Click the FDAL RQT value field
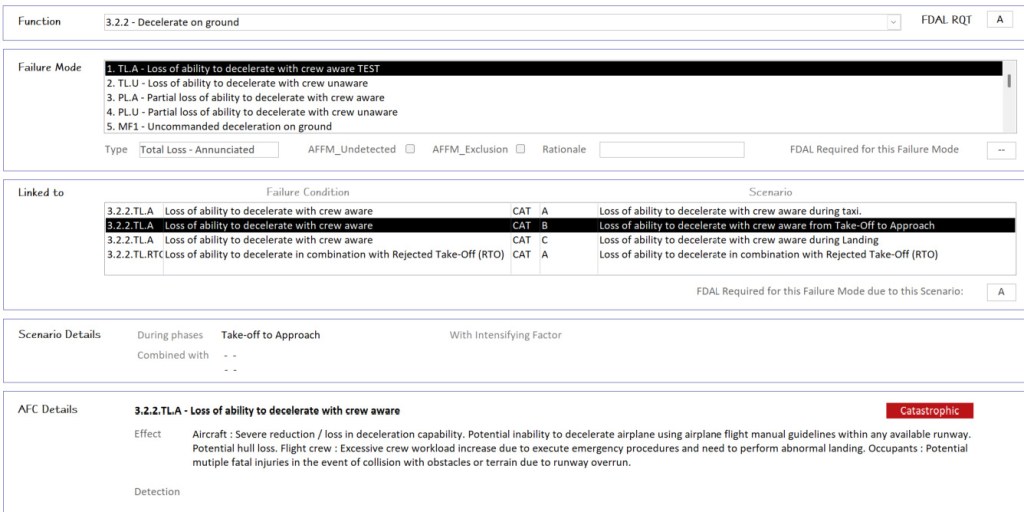 pyautogui.click(x=999, y=20)
